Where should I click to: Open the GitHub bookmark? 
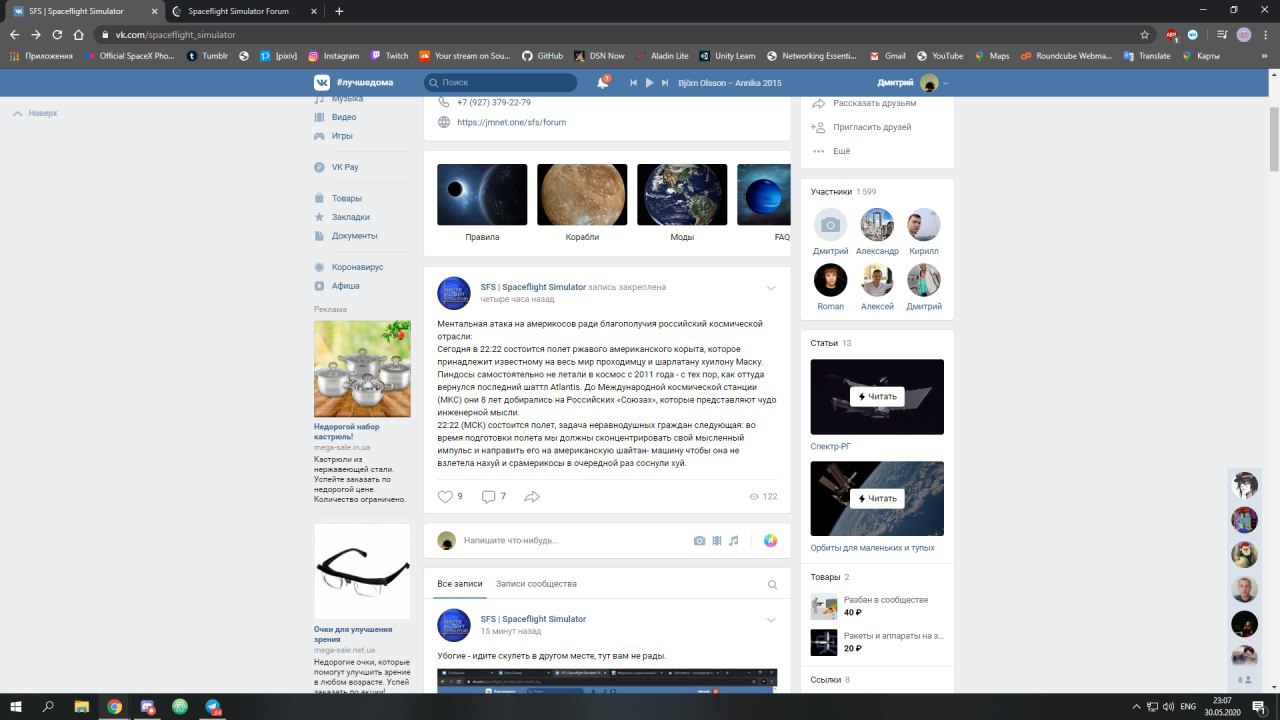click(542, 56)
